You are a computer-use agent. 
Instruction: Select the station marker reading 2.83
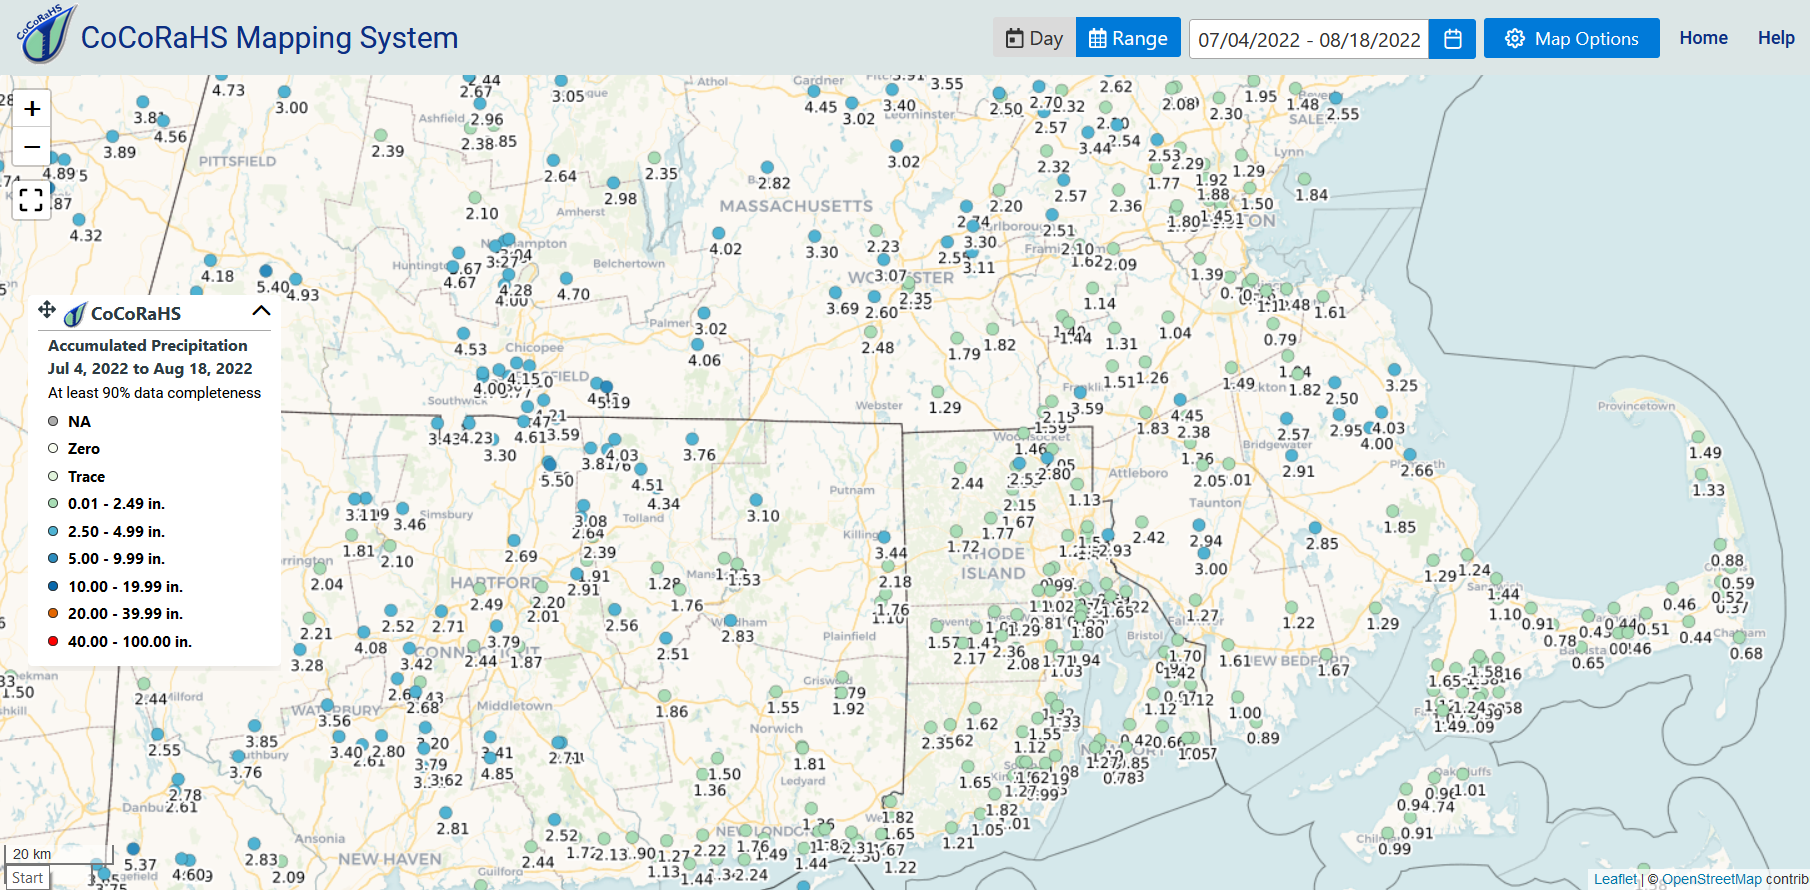point(731,621)
